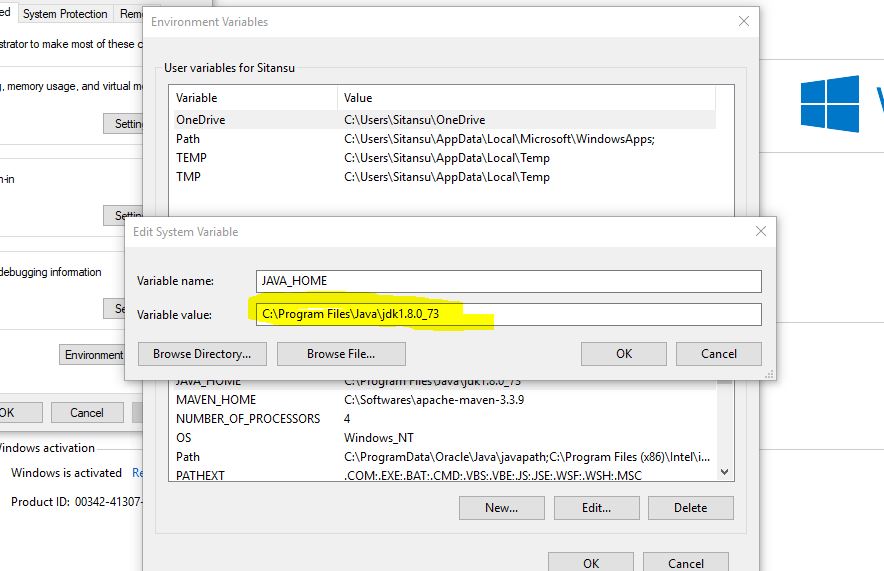Open Browse File picker
The height and width of the screenshot is (571, 884).
341,354
